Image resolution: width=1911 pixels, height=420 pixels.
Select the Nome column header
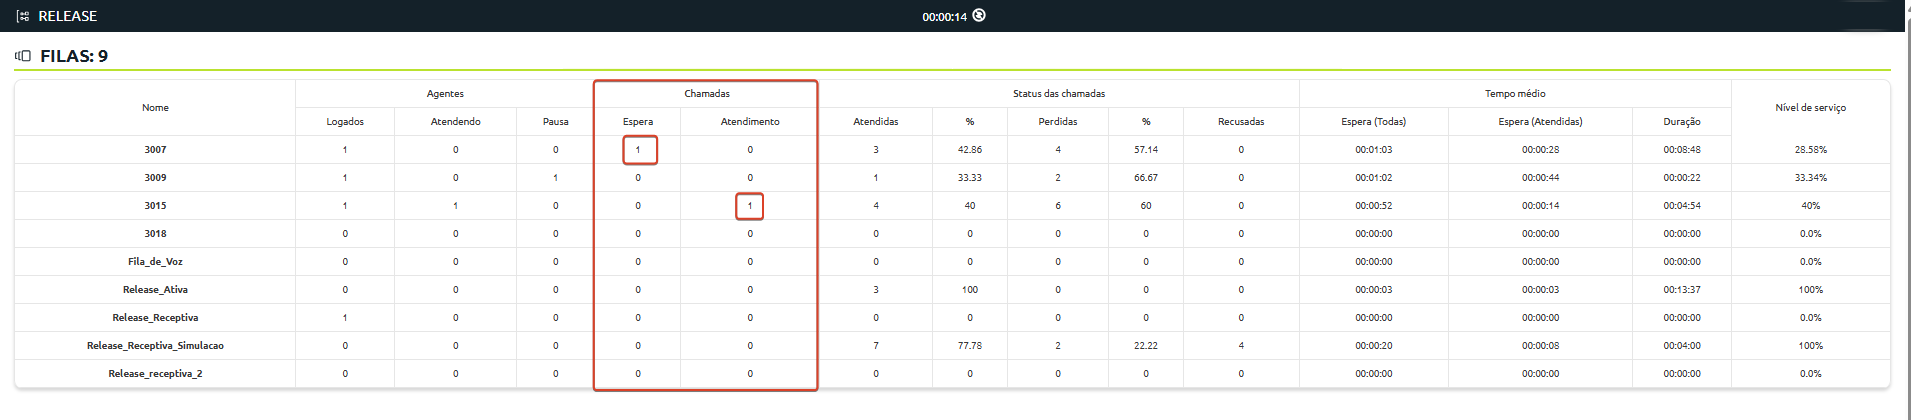coord(155,108)
